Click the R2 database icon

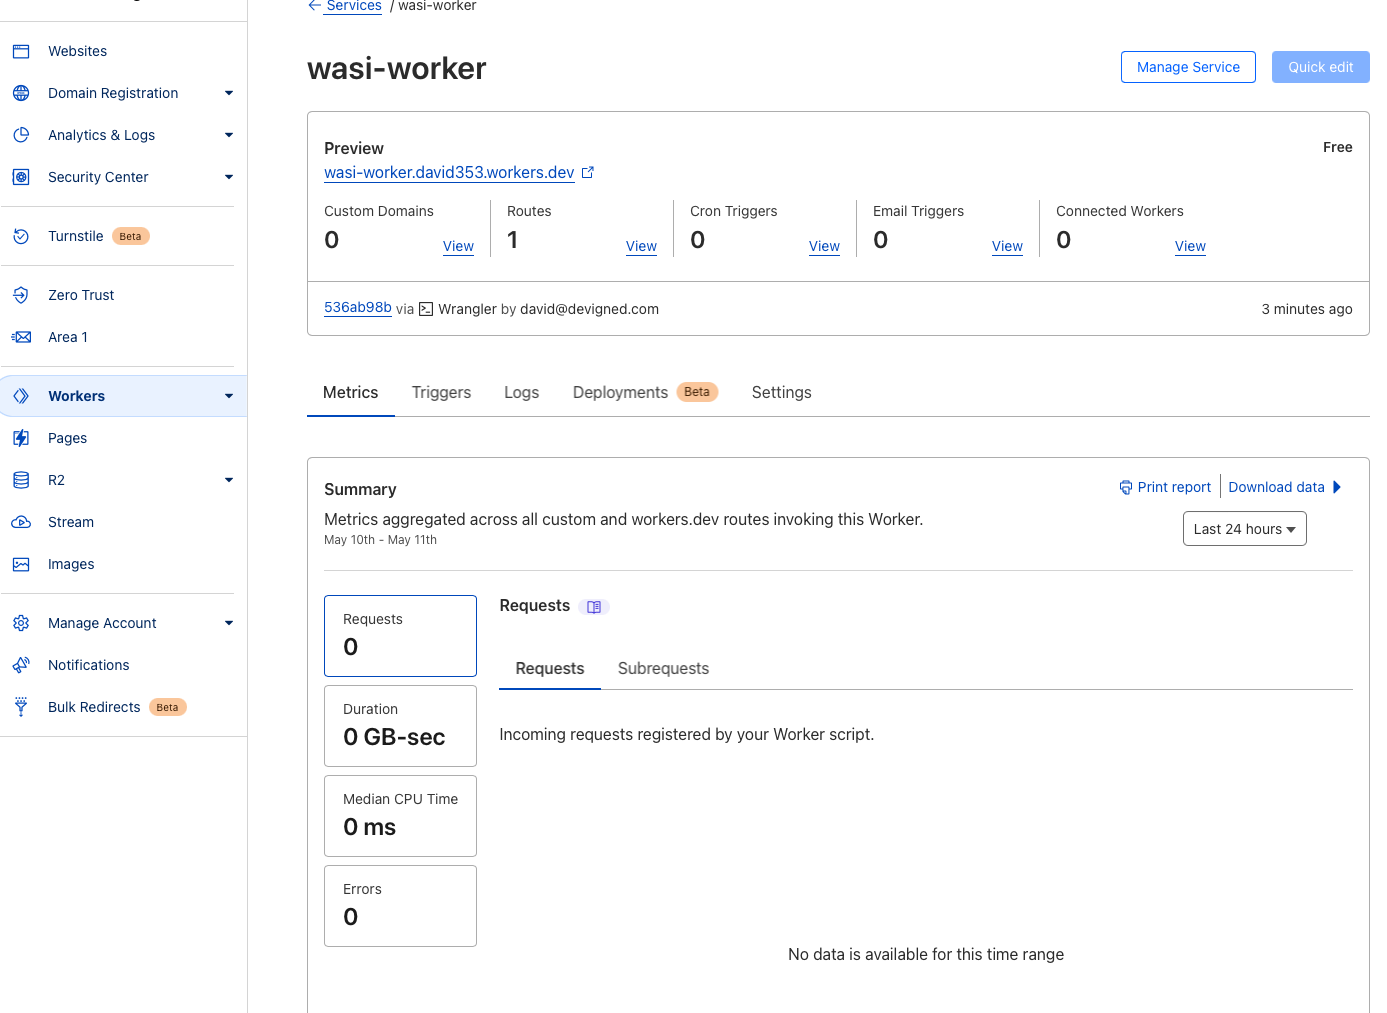(x=21, y=480)
